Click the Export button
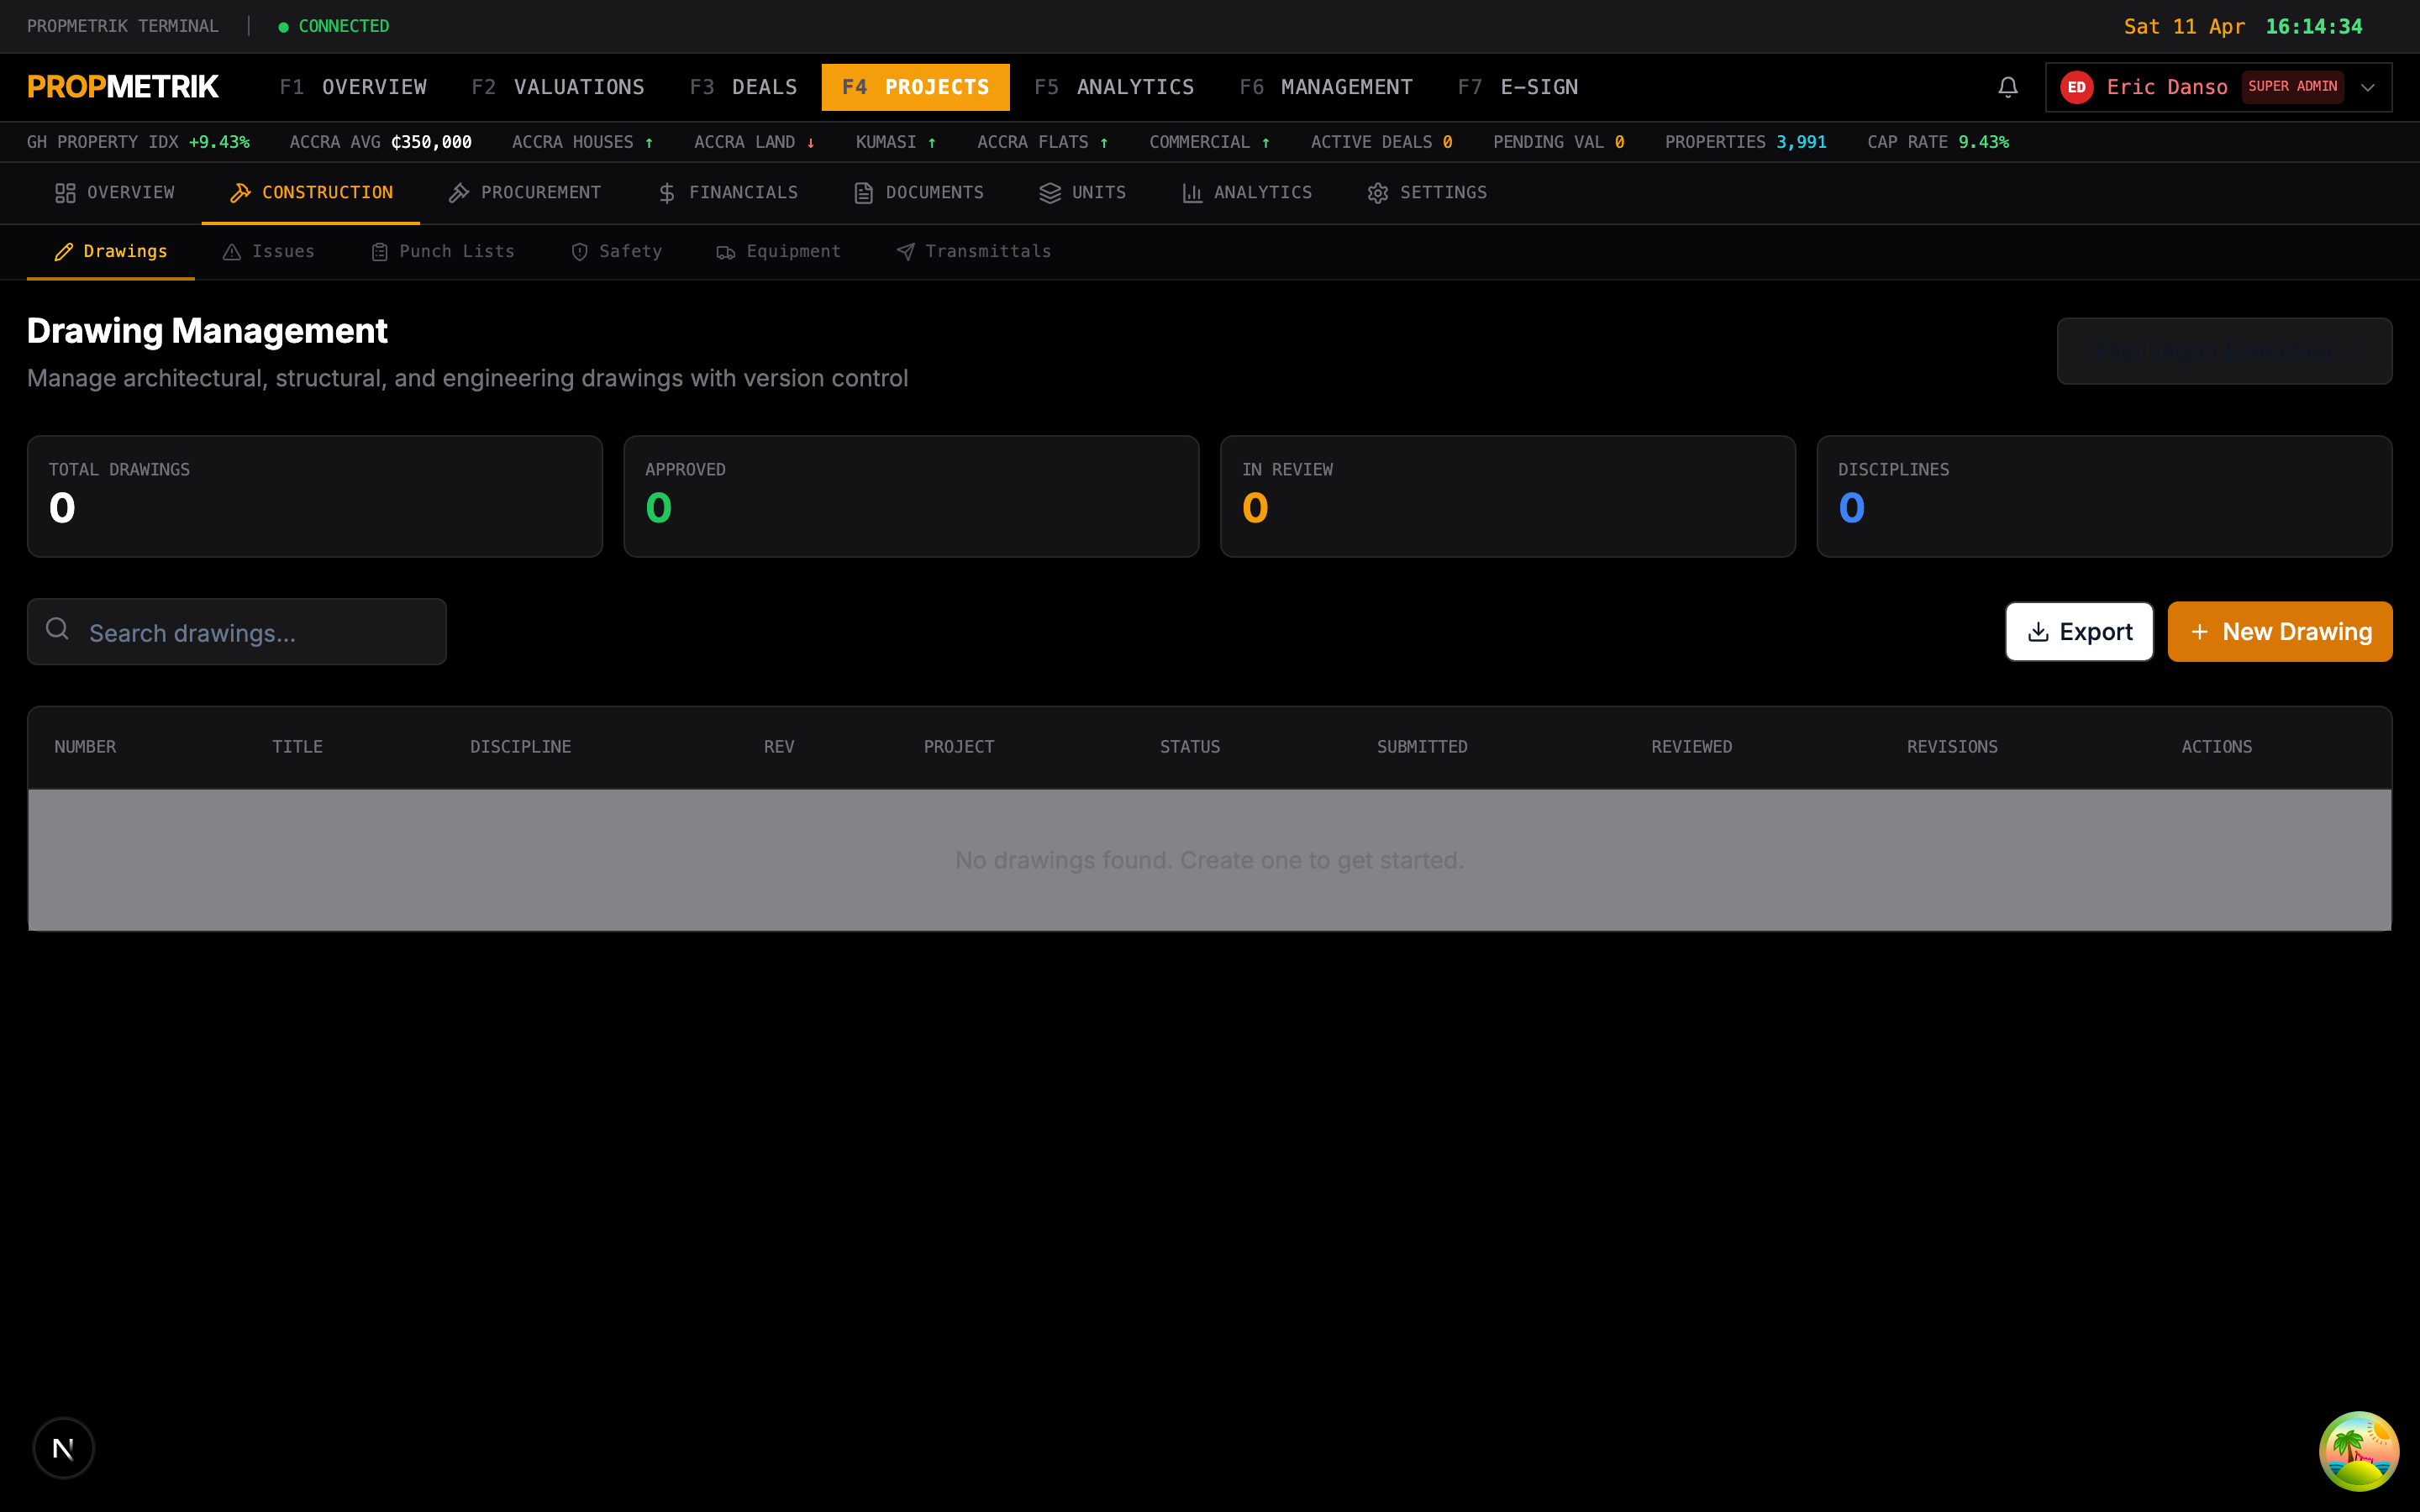Screen dimensions: 2420x1512 2079,632
